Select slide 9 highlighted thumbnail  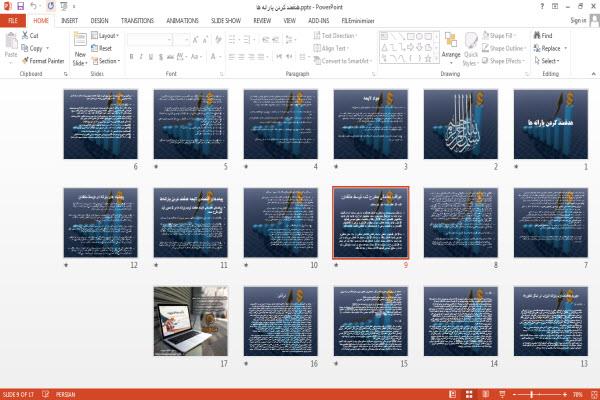[371, 222]
